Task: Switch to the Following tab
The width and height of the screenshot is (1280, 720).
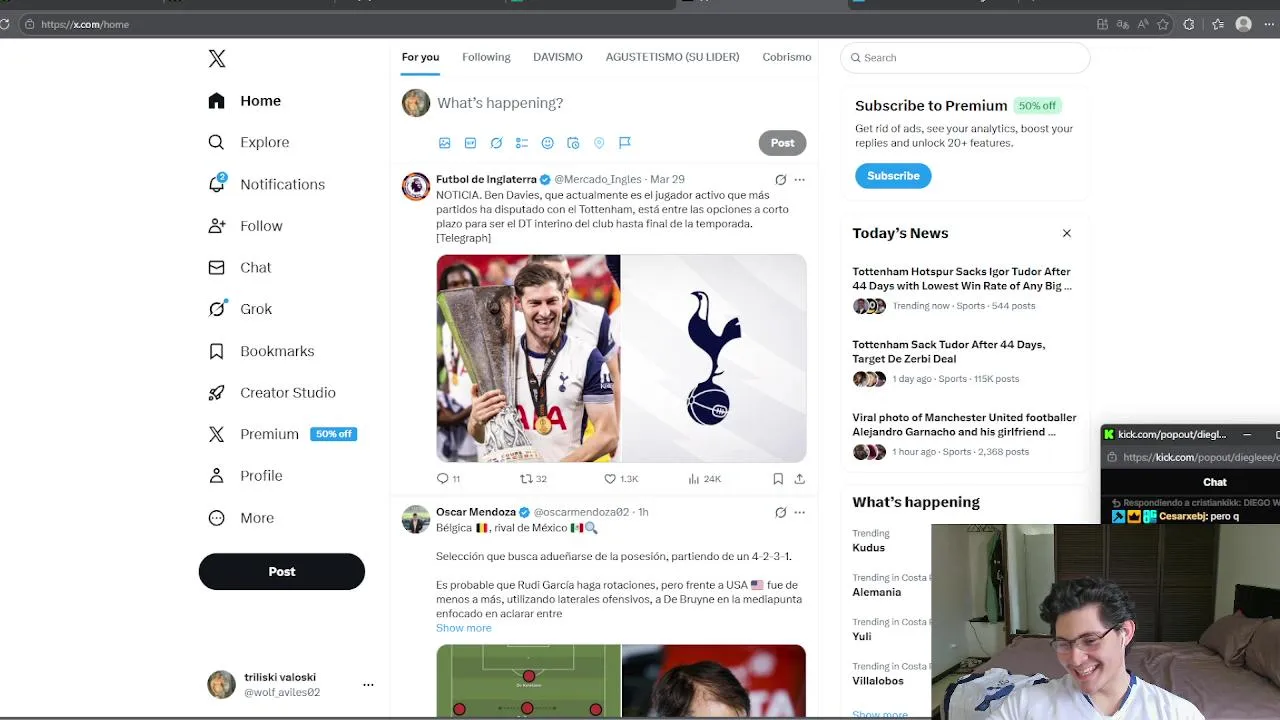Action: click(x=486, y=57)
